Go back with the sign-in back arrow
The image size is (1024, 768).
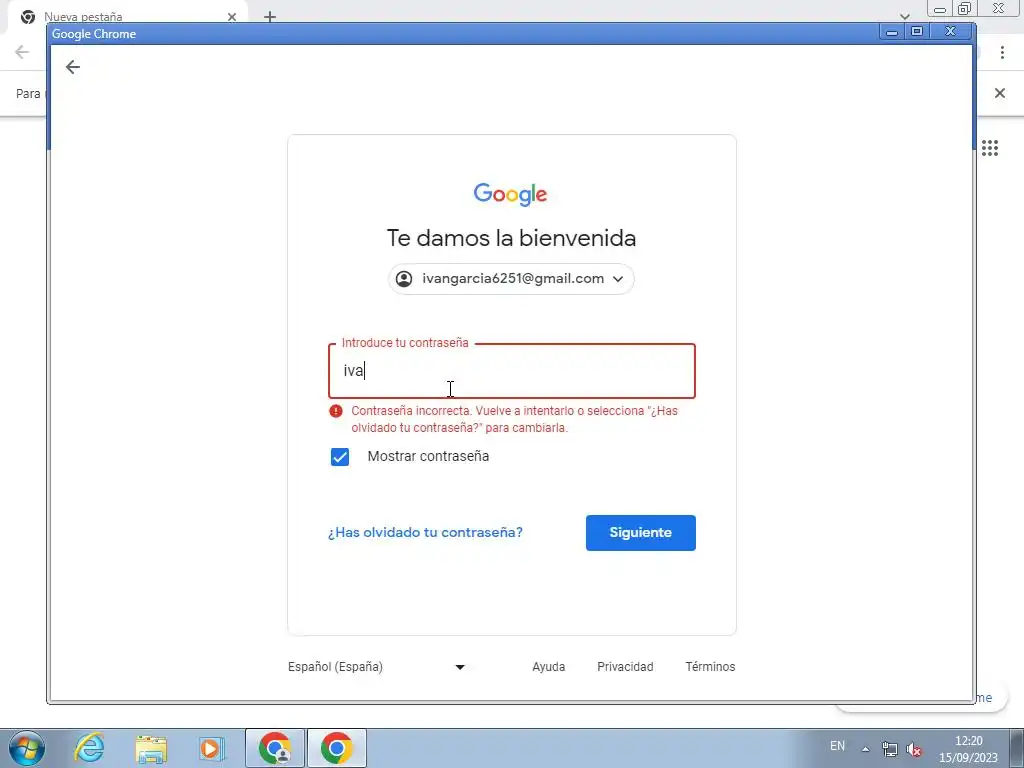pyautogui.click(x=72, y=67)
